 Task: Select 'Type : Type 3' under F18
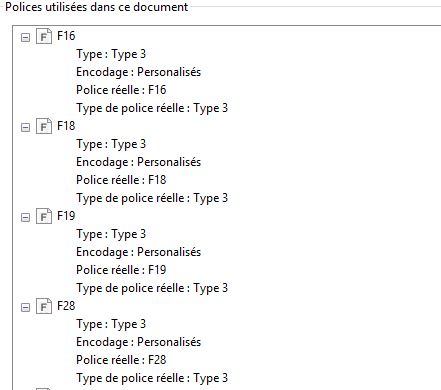click(111, 144)
